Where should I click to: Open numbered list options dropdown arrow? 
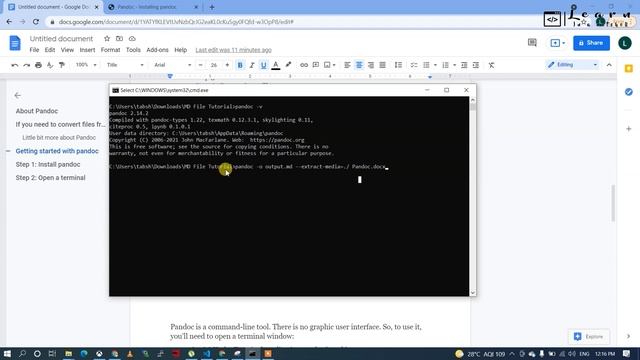pos(454,65)
